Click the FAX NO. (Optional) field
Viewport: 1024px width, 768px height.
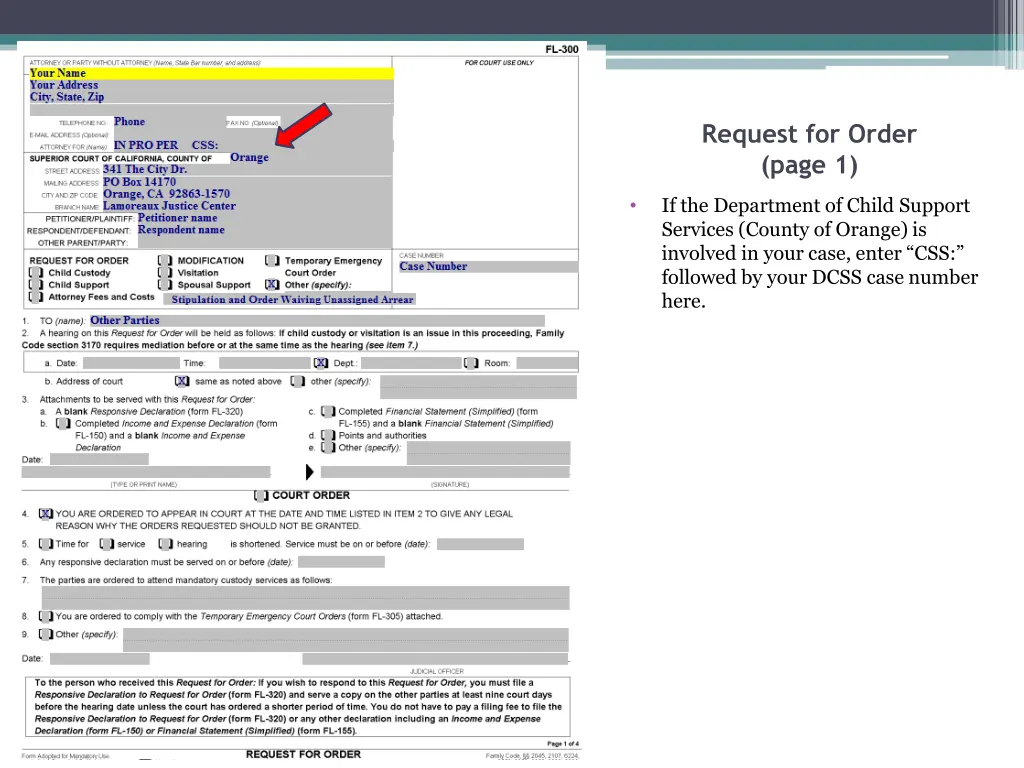(x=336, y=122)
